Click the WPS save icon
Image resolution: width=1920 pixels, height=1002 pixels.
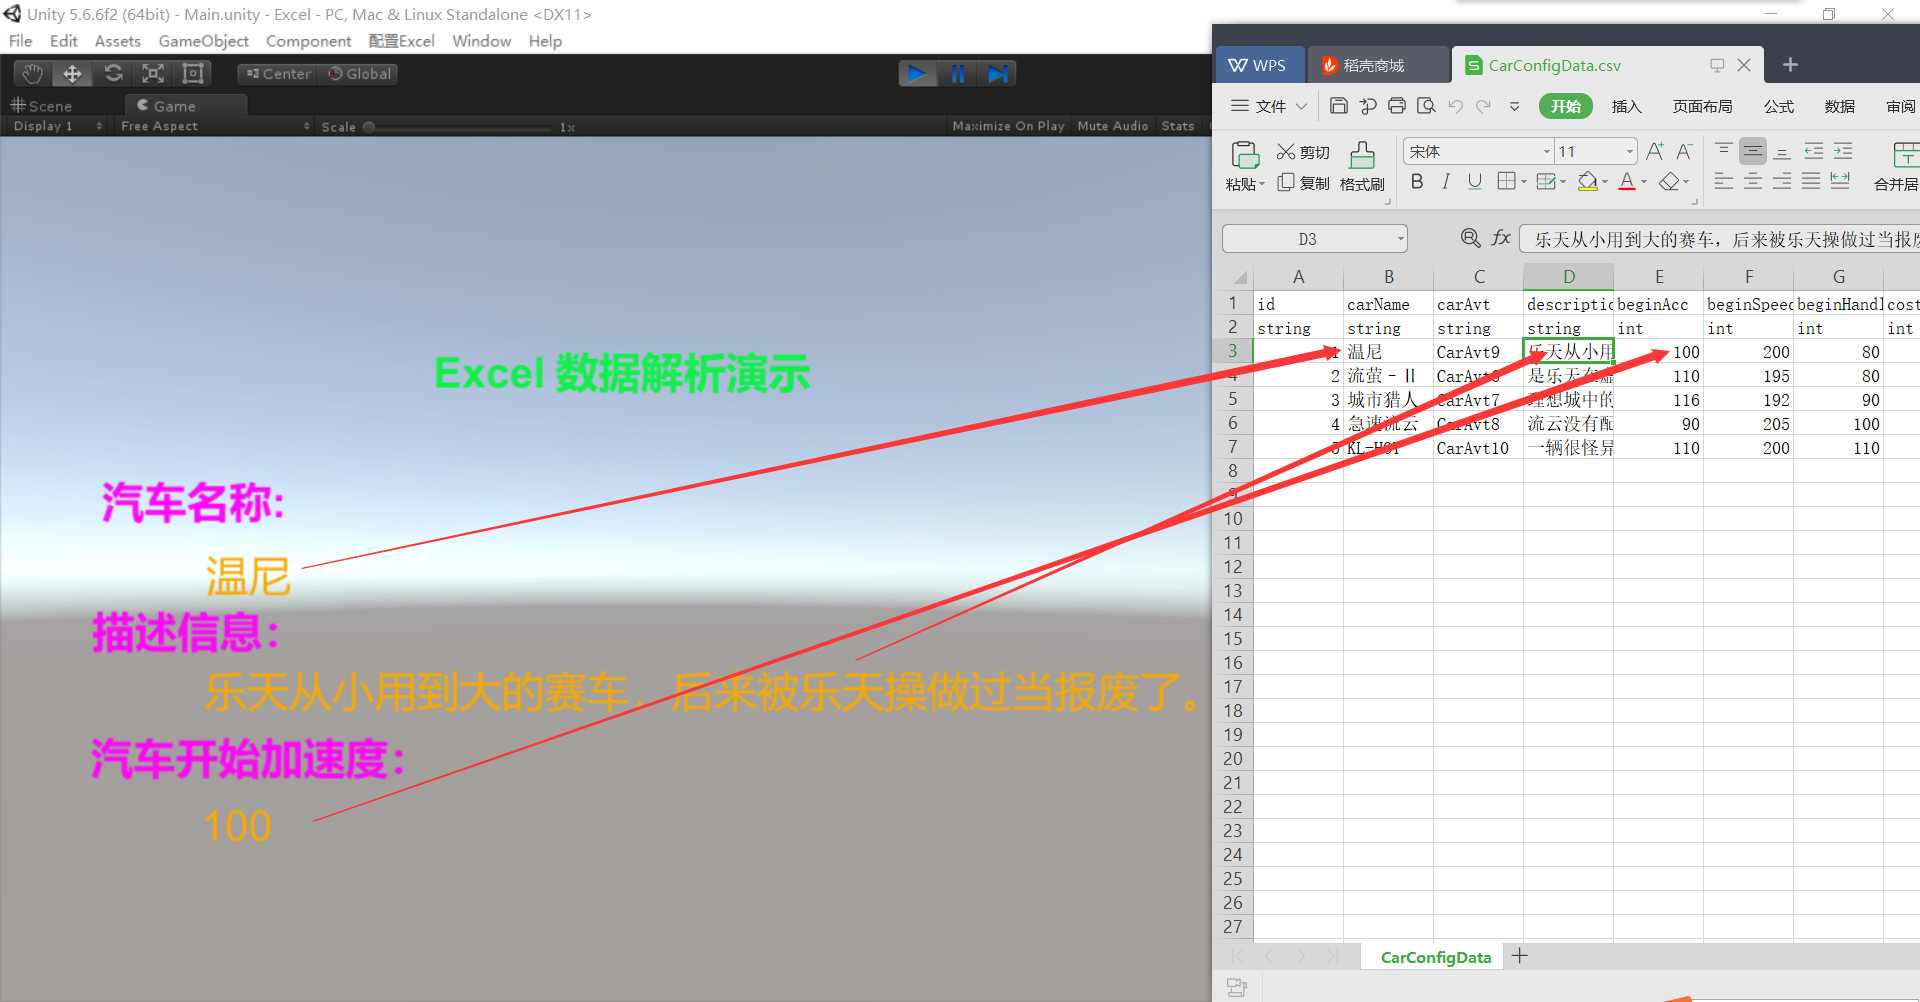(1339, 106)
